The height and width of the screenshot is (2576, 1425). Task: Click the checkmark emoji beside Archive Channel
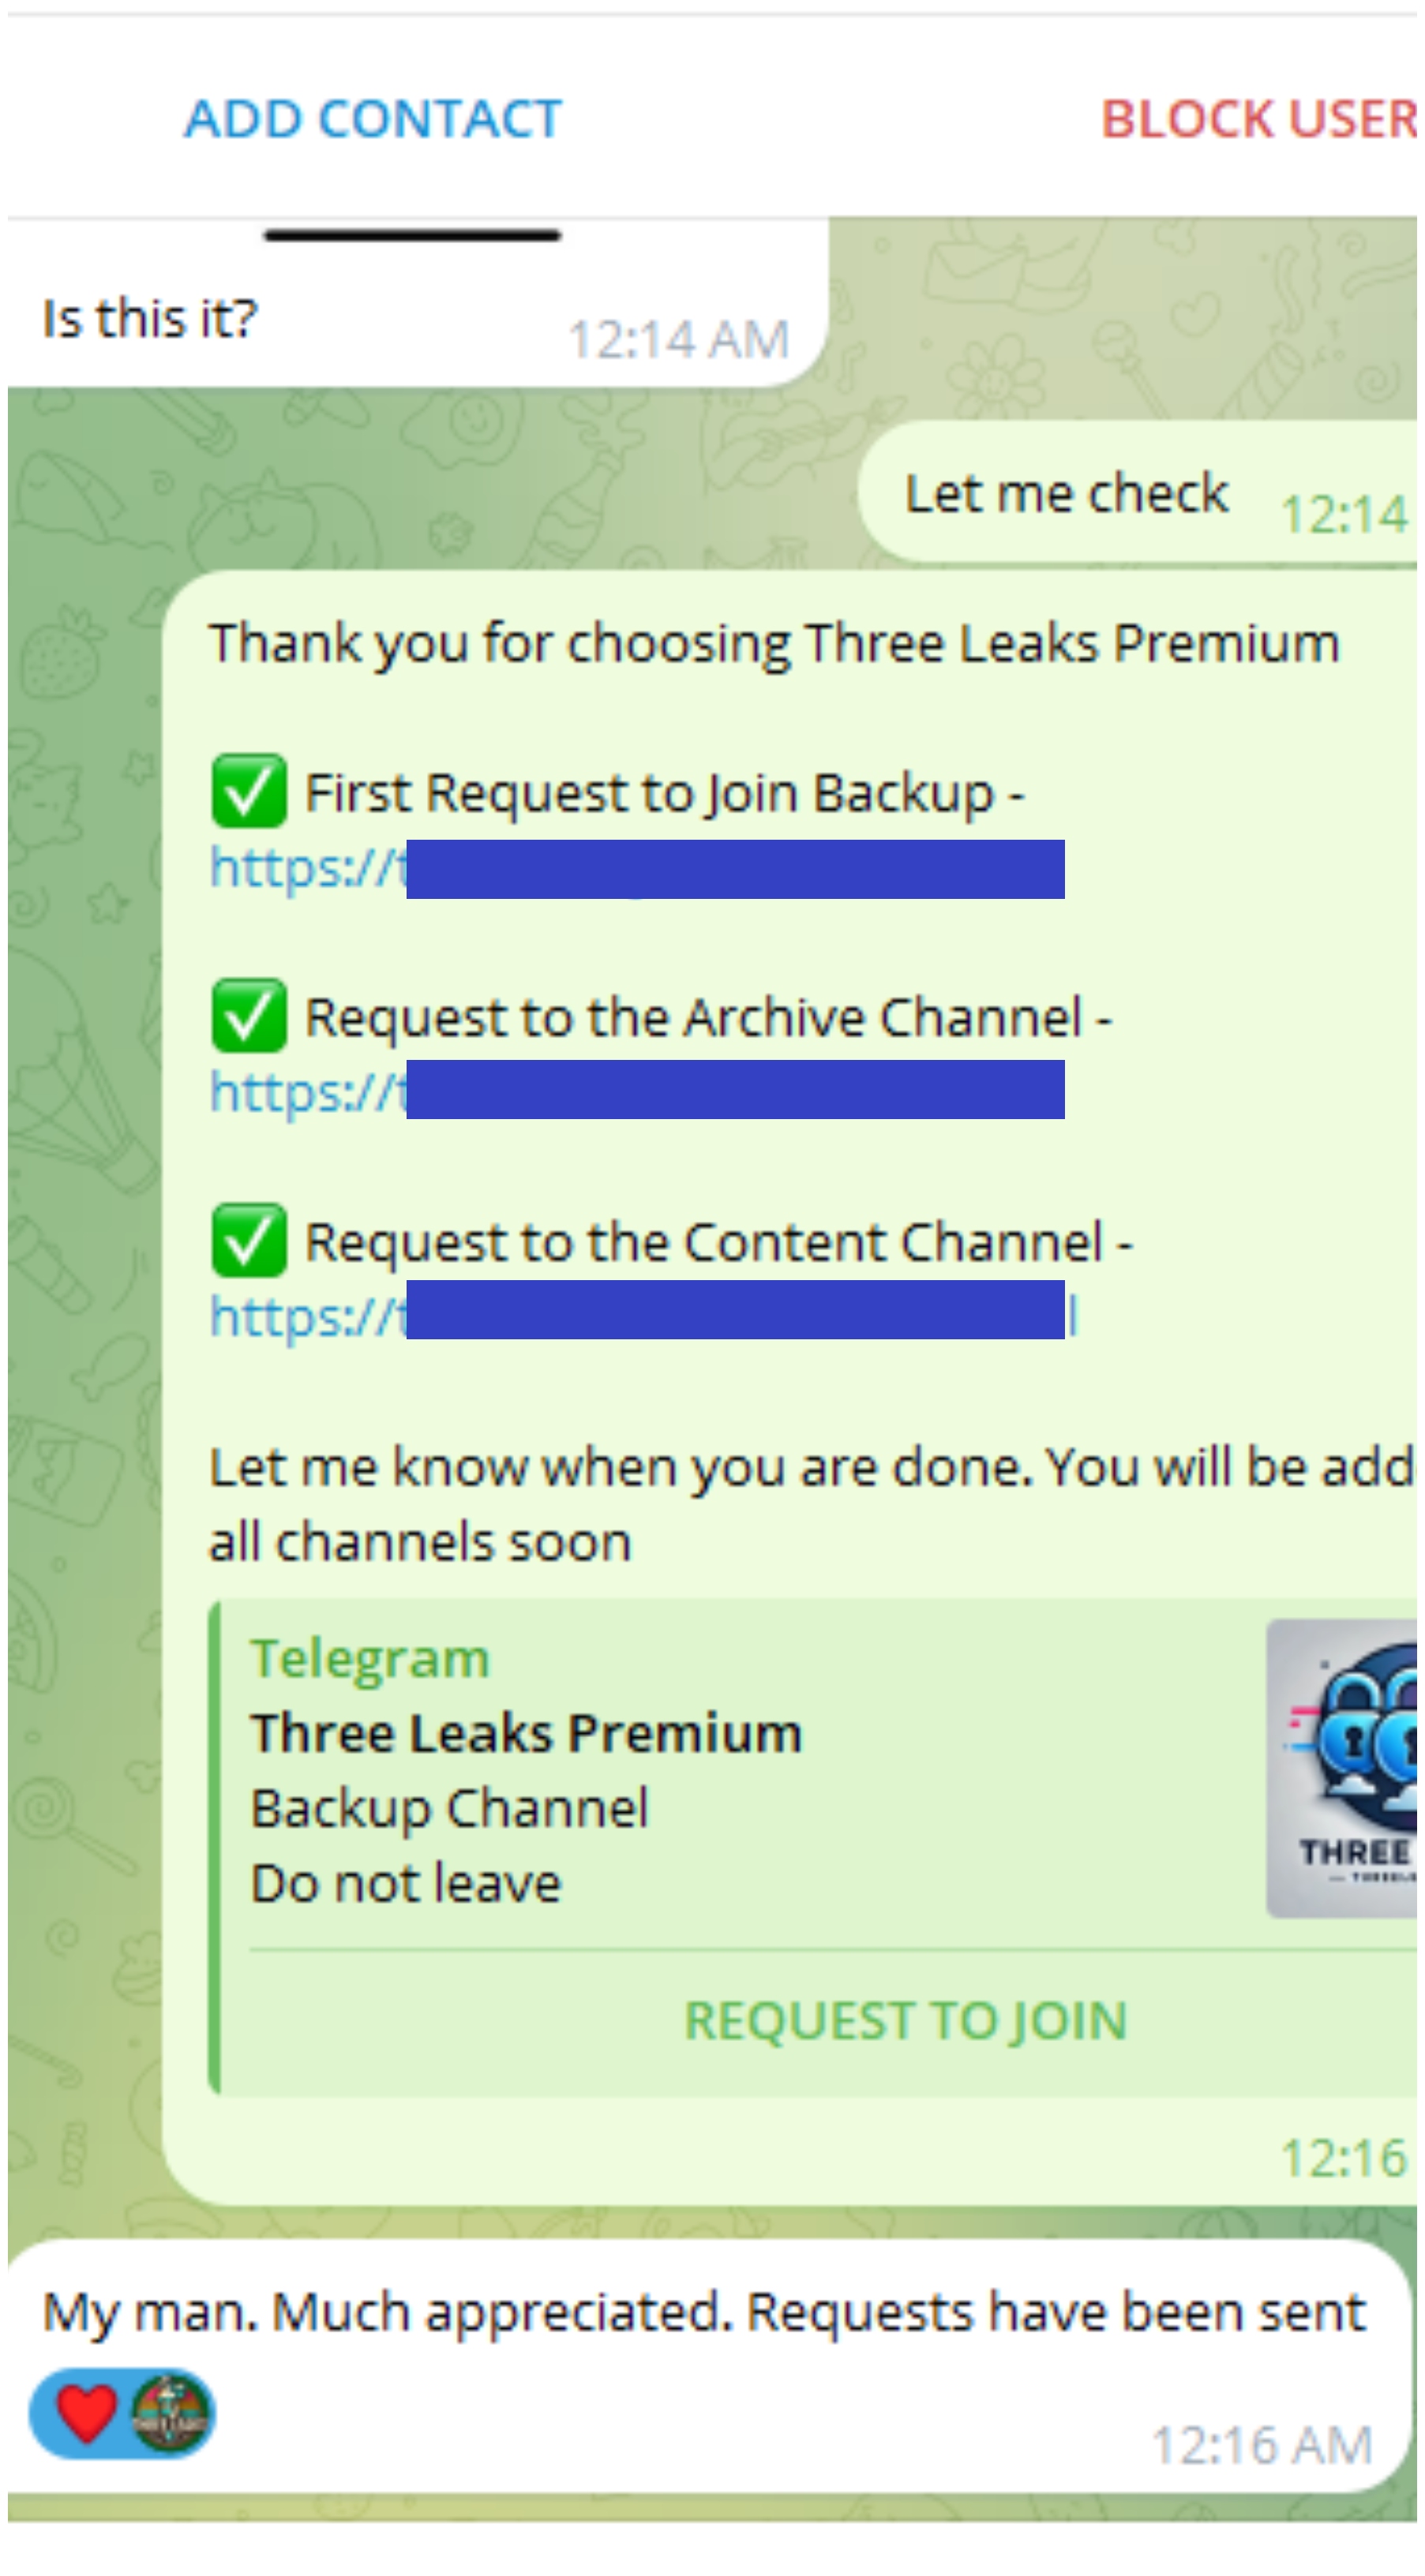point(249,1016)
